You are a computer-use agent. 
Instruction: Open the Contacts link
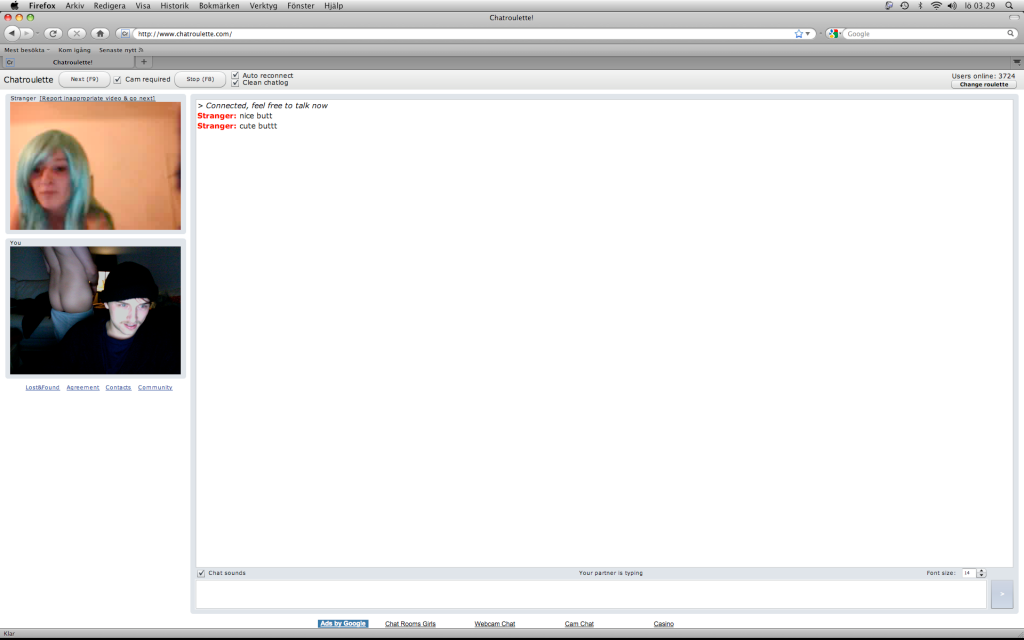coord(118,387)
